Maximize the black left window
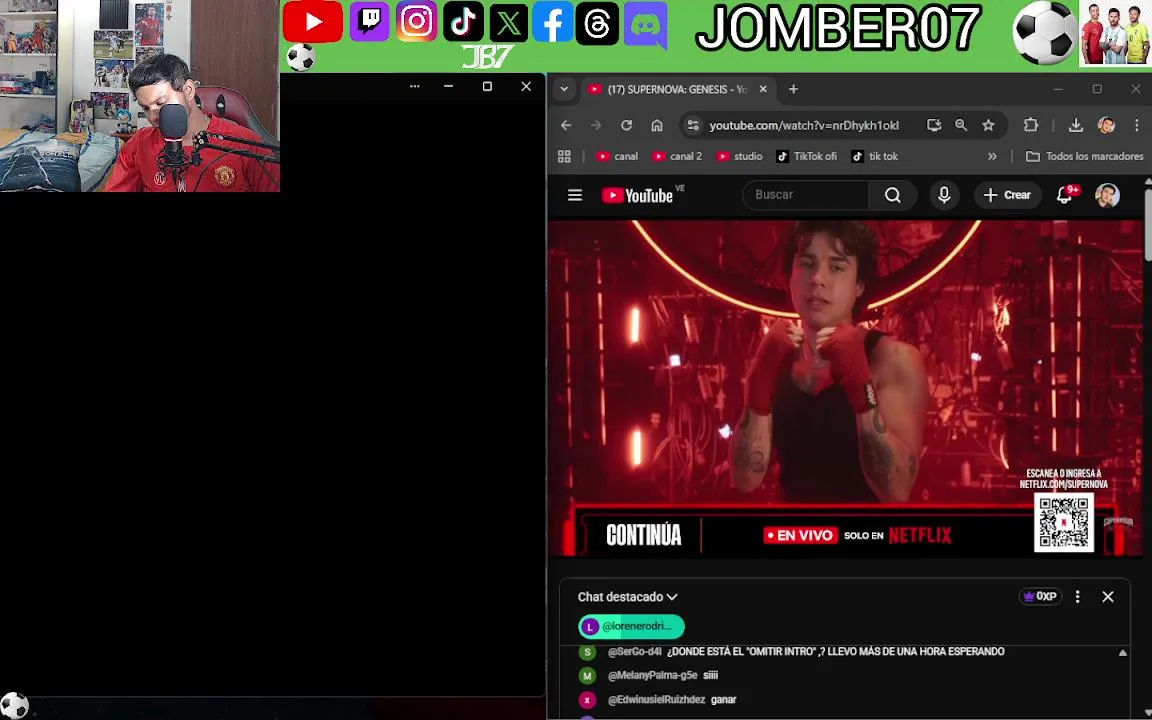This screenshot has height=720, width=1152. click(486, 87)
